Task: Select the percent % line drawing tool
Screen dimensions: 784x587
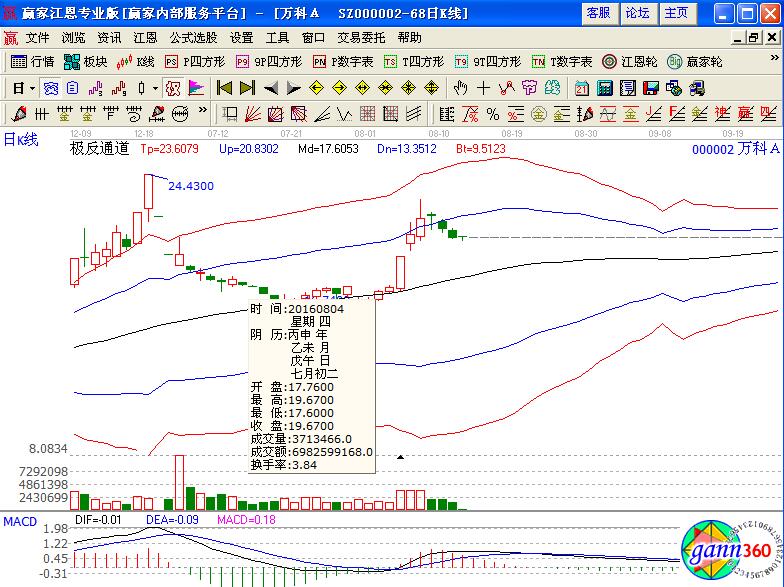Action: 493,112
